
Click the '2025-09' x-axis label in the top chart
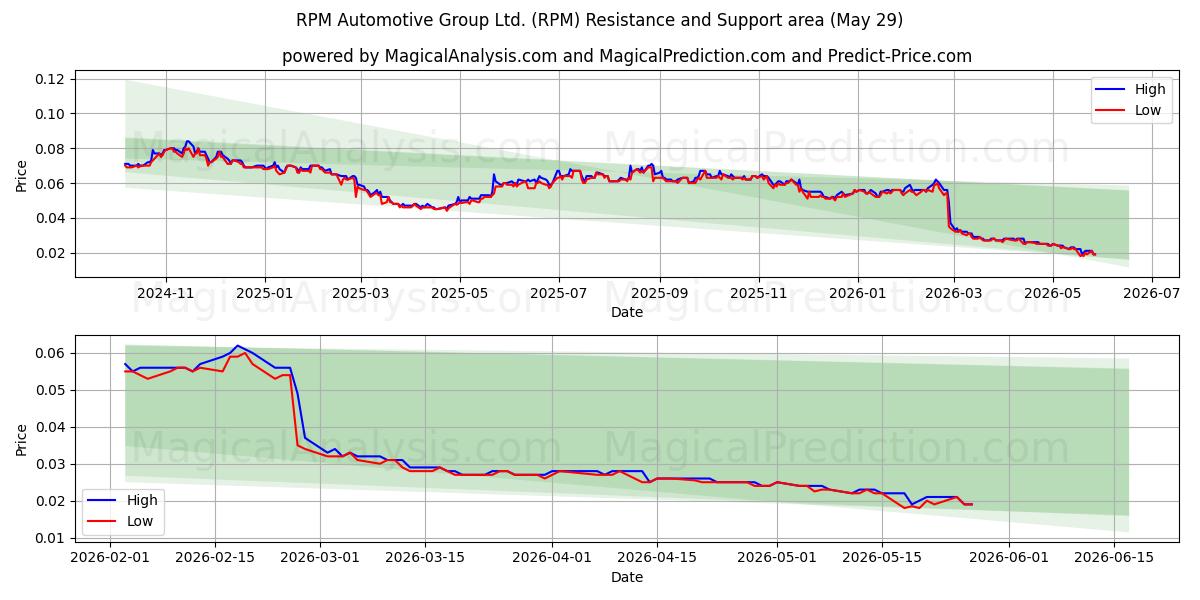[660, 294]
